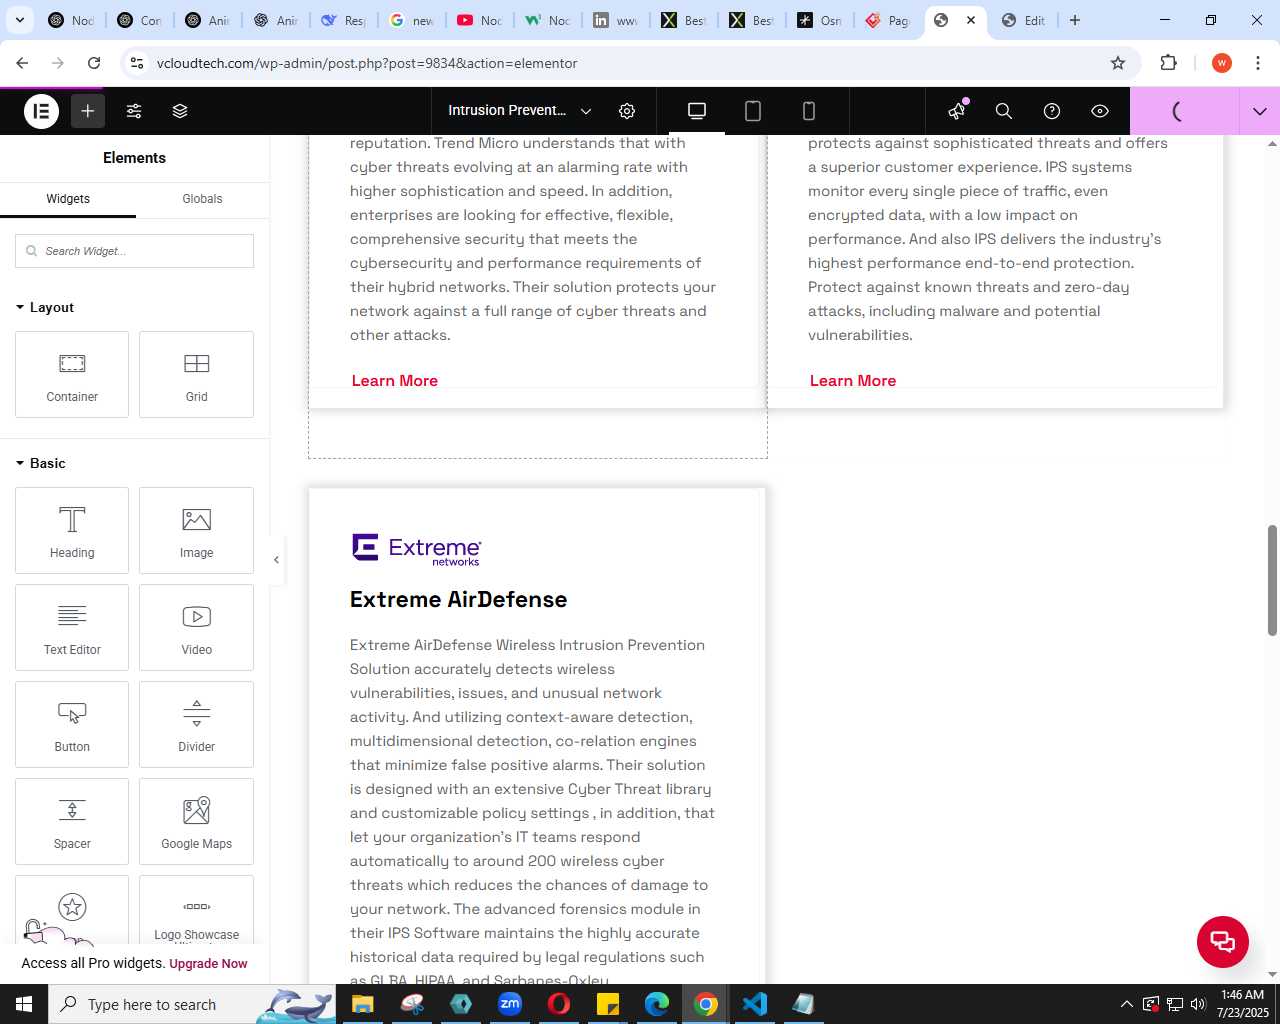Open the taskbar clock and date

tap(1243, 1004)
